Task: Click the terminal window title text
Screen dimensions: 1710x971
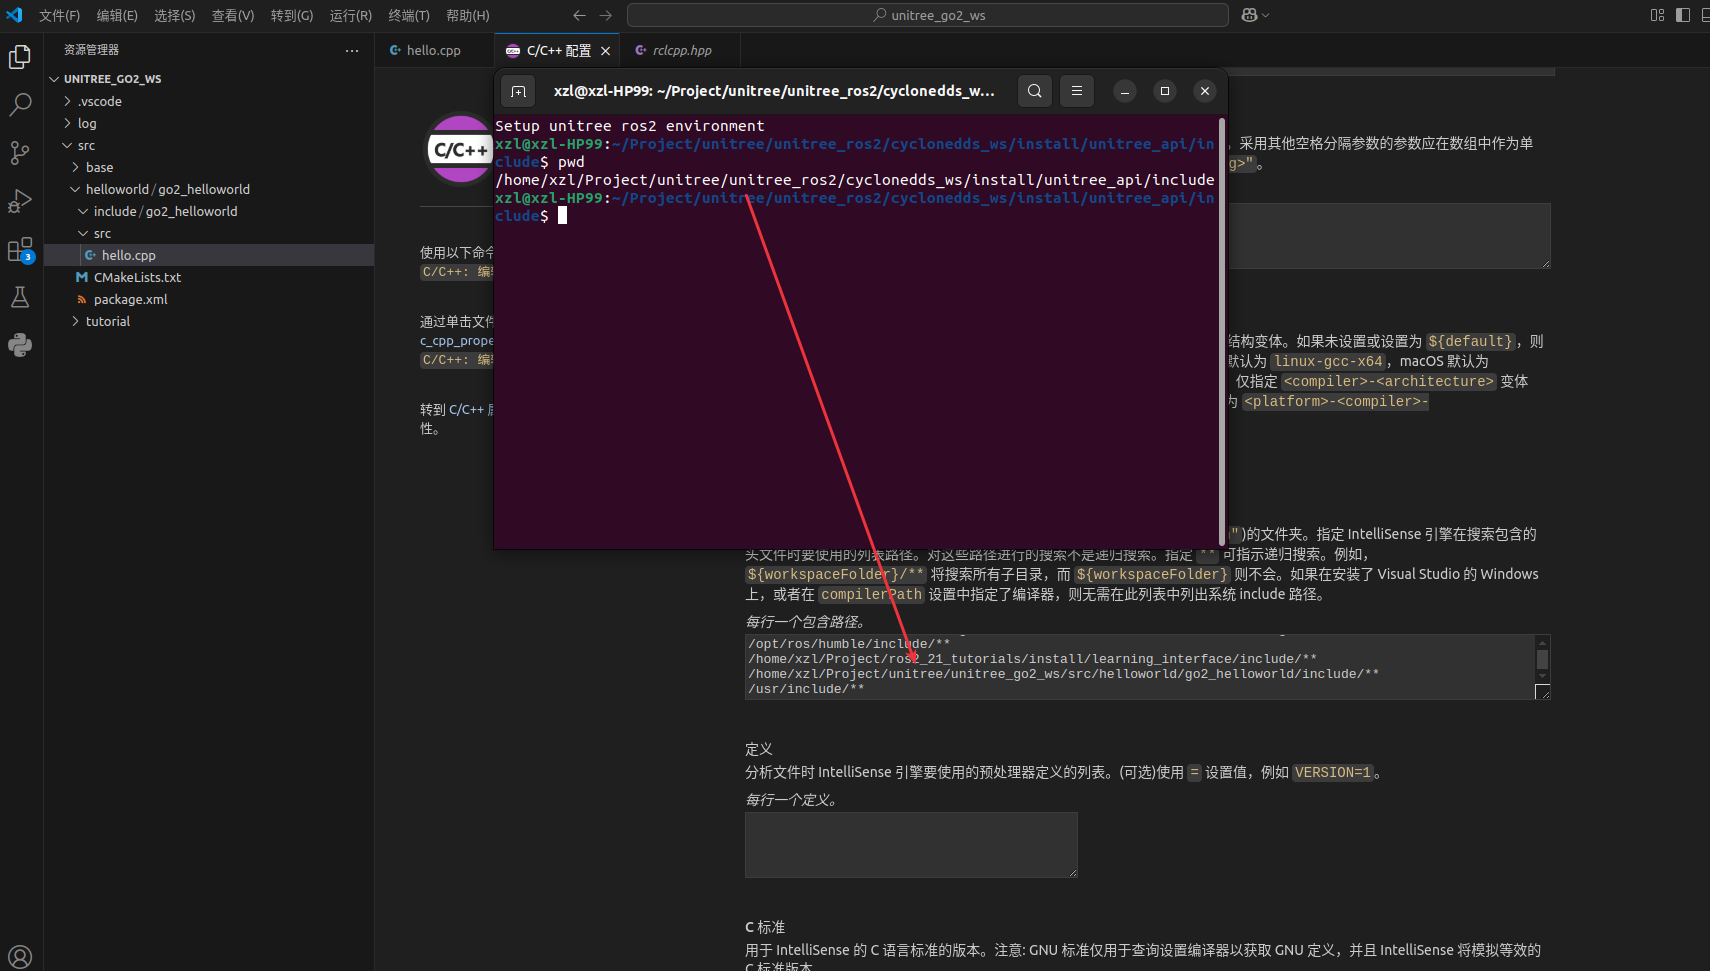Action: [774, 91]
